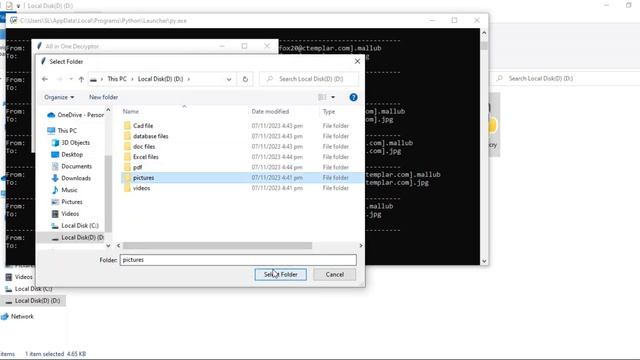The image size is (640, 360).
Task: Click the horizontal scrollbar in file list
Action: tap(218, 246)
